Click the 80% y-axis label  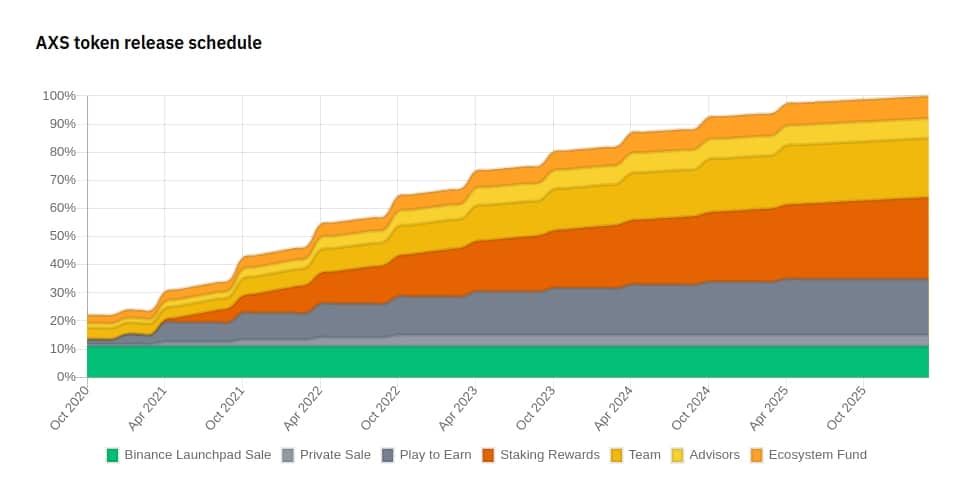63,152
